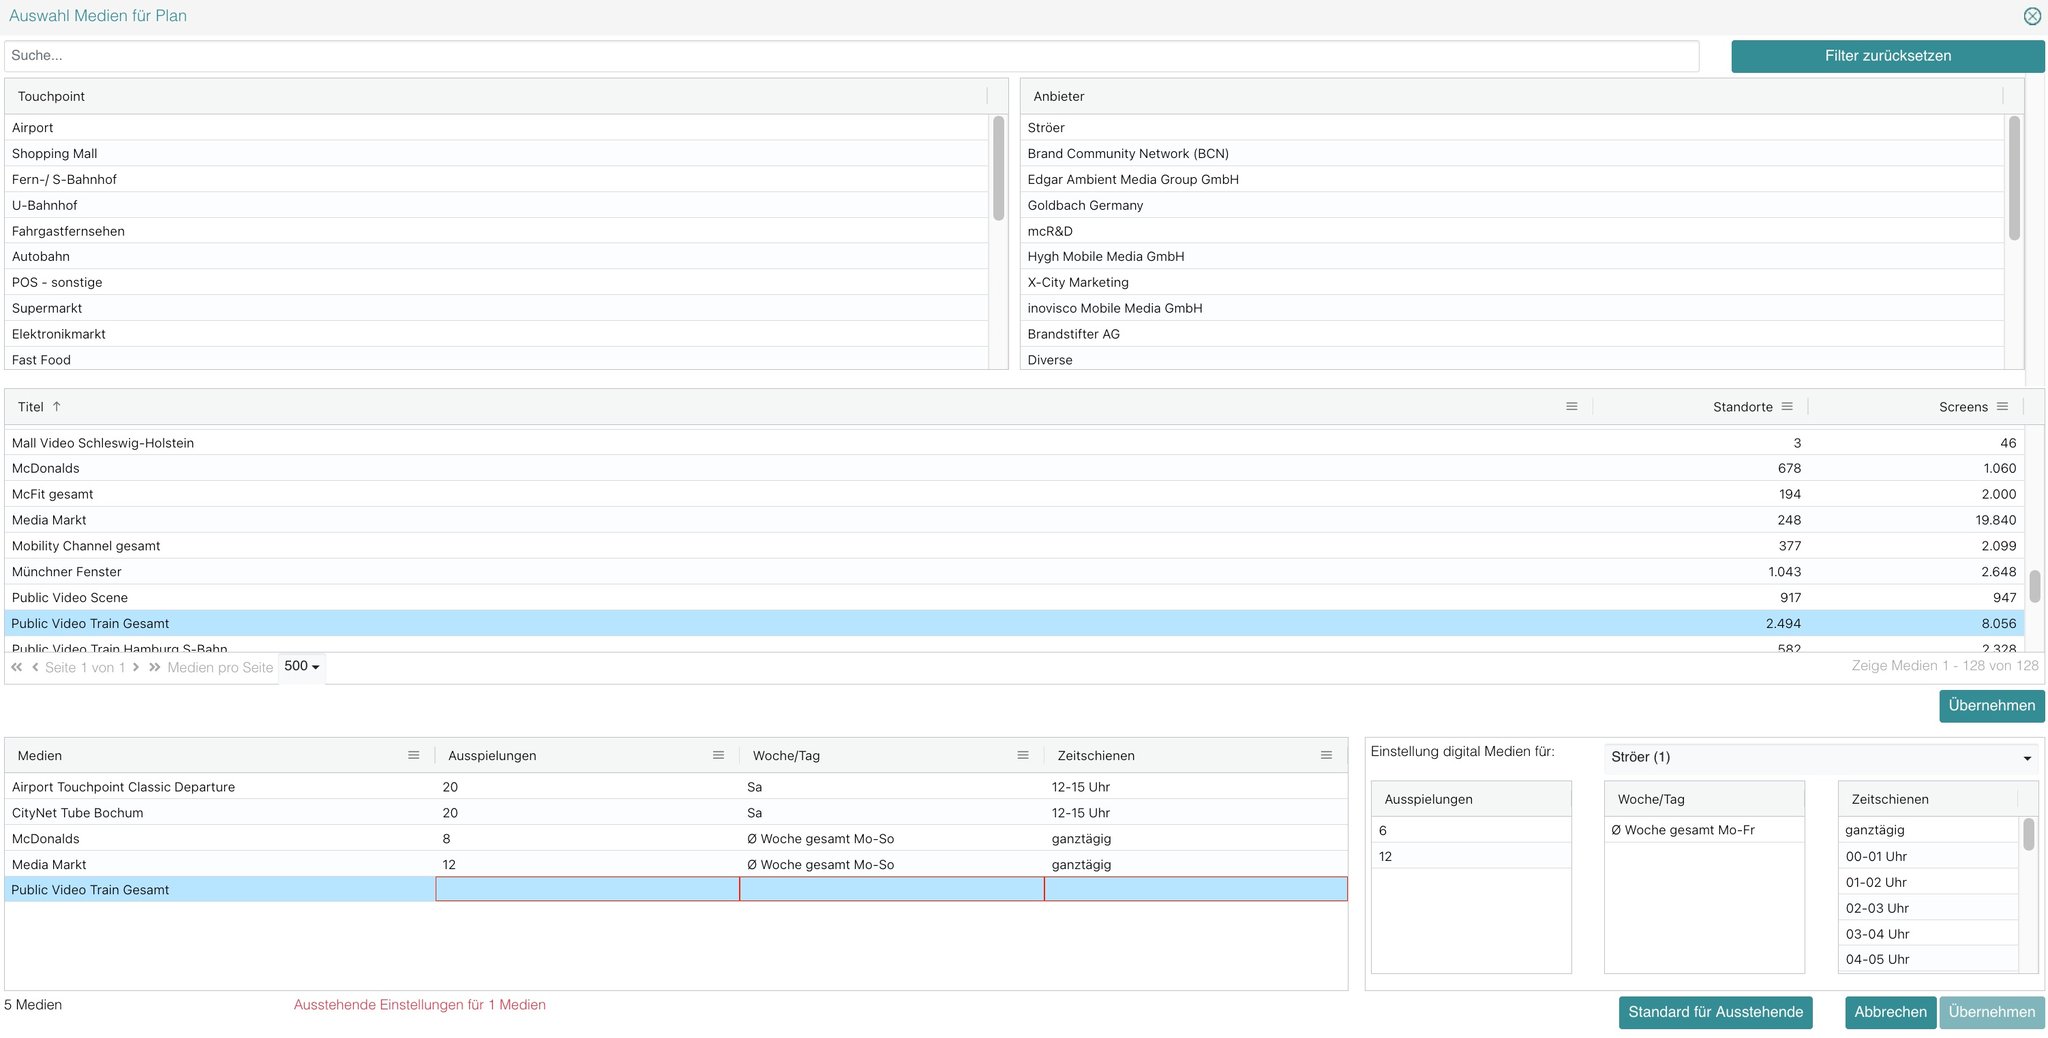Select Goldbach Germany in Anbieter list
The image size is (2048, 1038).
[x=1085, y=205]
